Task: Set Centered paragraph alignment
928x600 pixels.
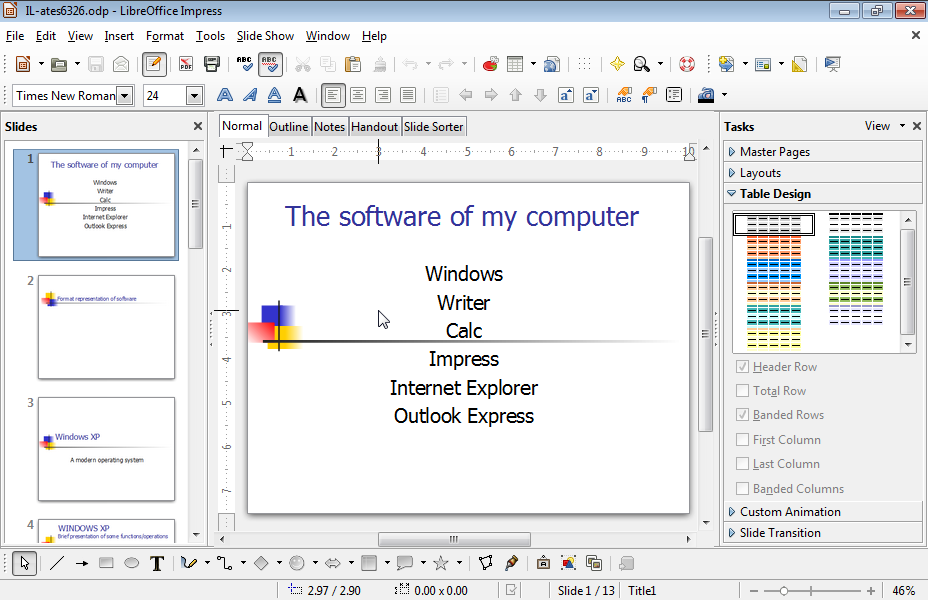Action: tap(358, 95)
